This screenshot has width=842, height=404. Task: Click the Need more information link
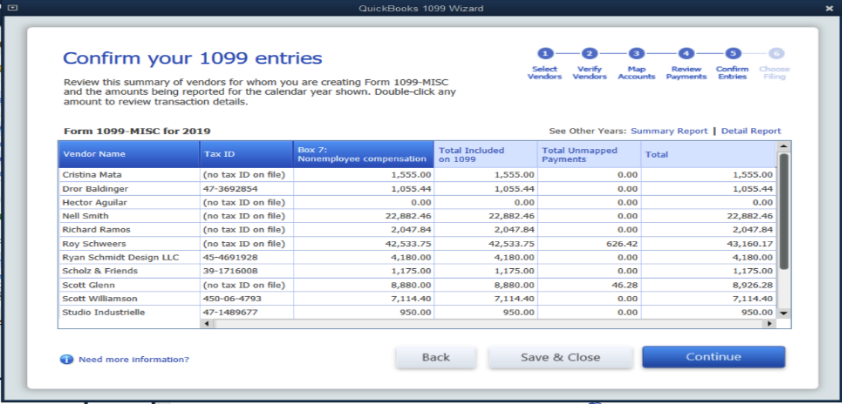(133, 359)
